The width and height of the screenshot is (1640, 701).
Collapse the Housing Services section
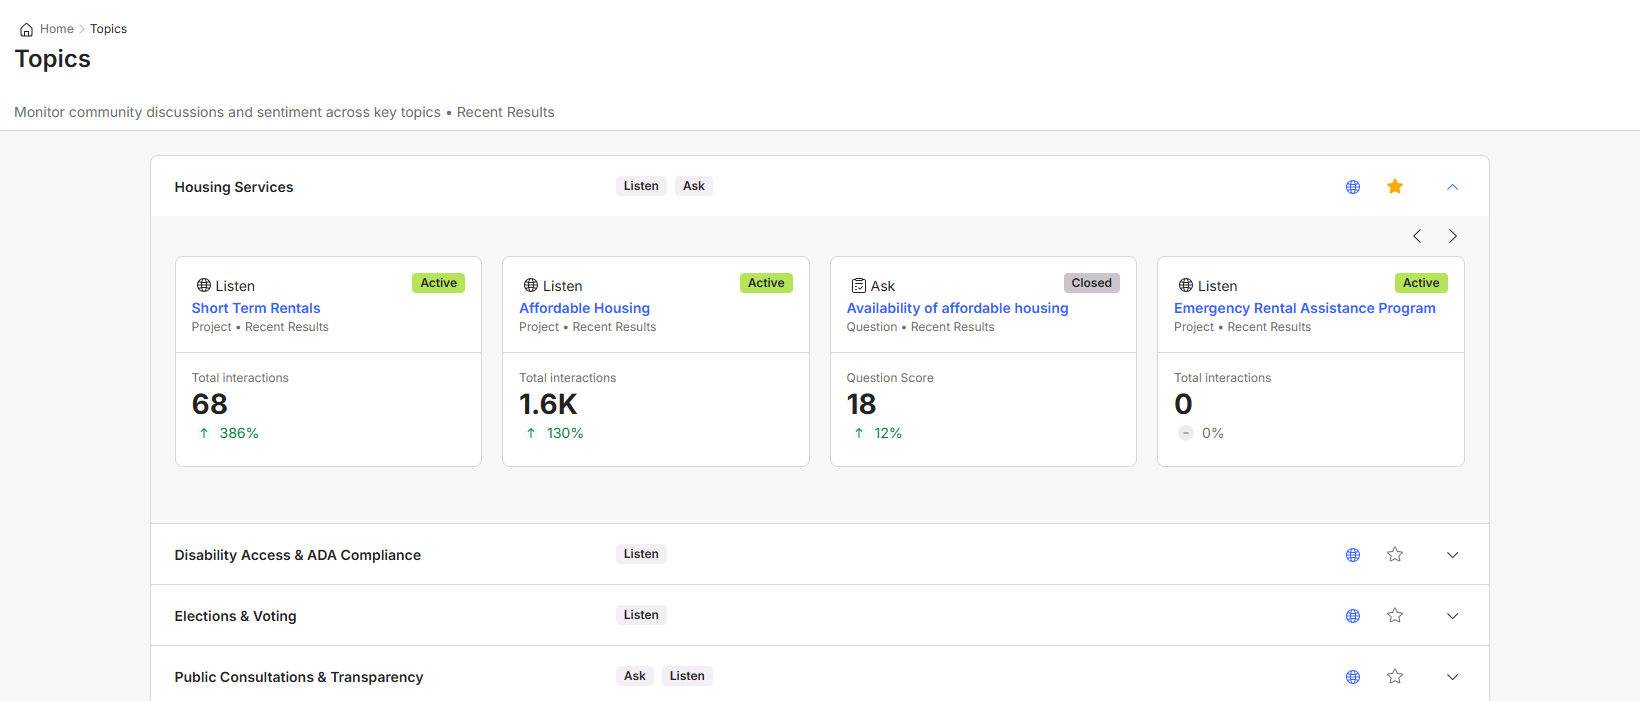point(1452,187)
